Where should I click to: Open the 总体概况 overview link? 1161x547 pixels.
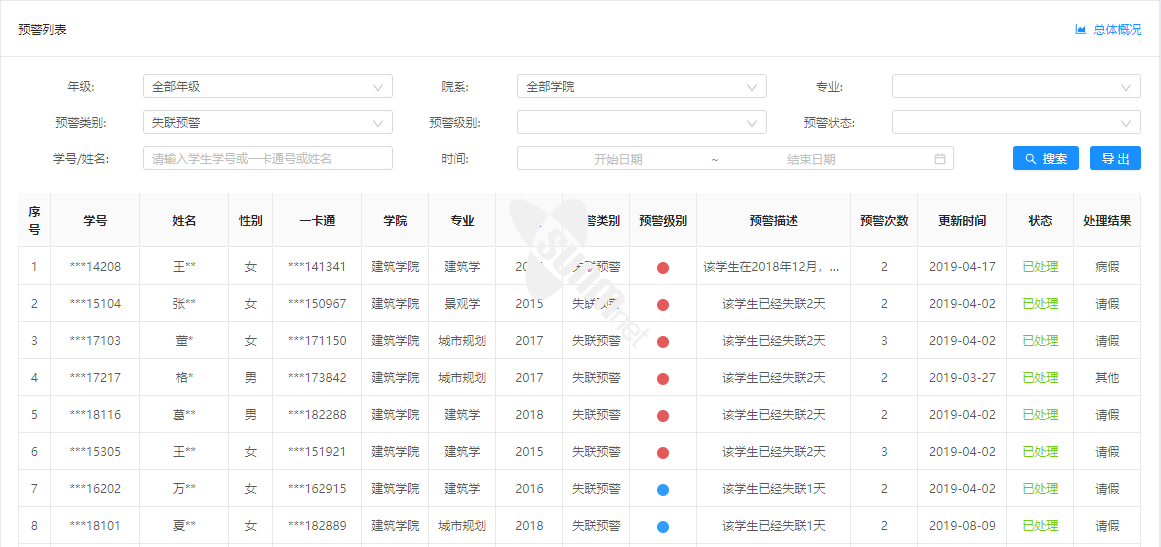pos(1116,30)
